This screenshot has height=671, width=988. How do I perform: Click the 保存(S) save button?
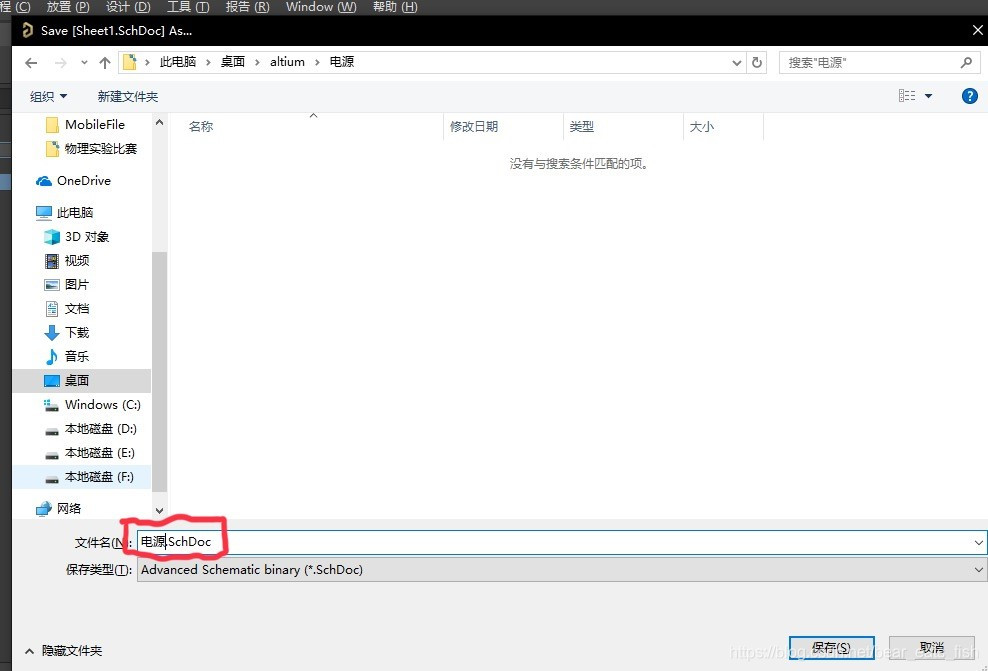point(830,648)
